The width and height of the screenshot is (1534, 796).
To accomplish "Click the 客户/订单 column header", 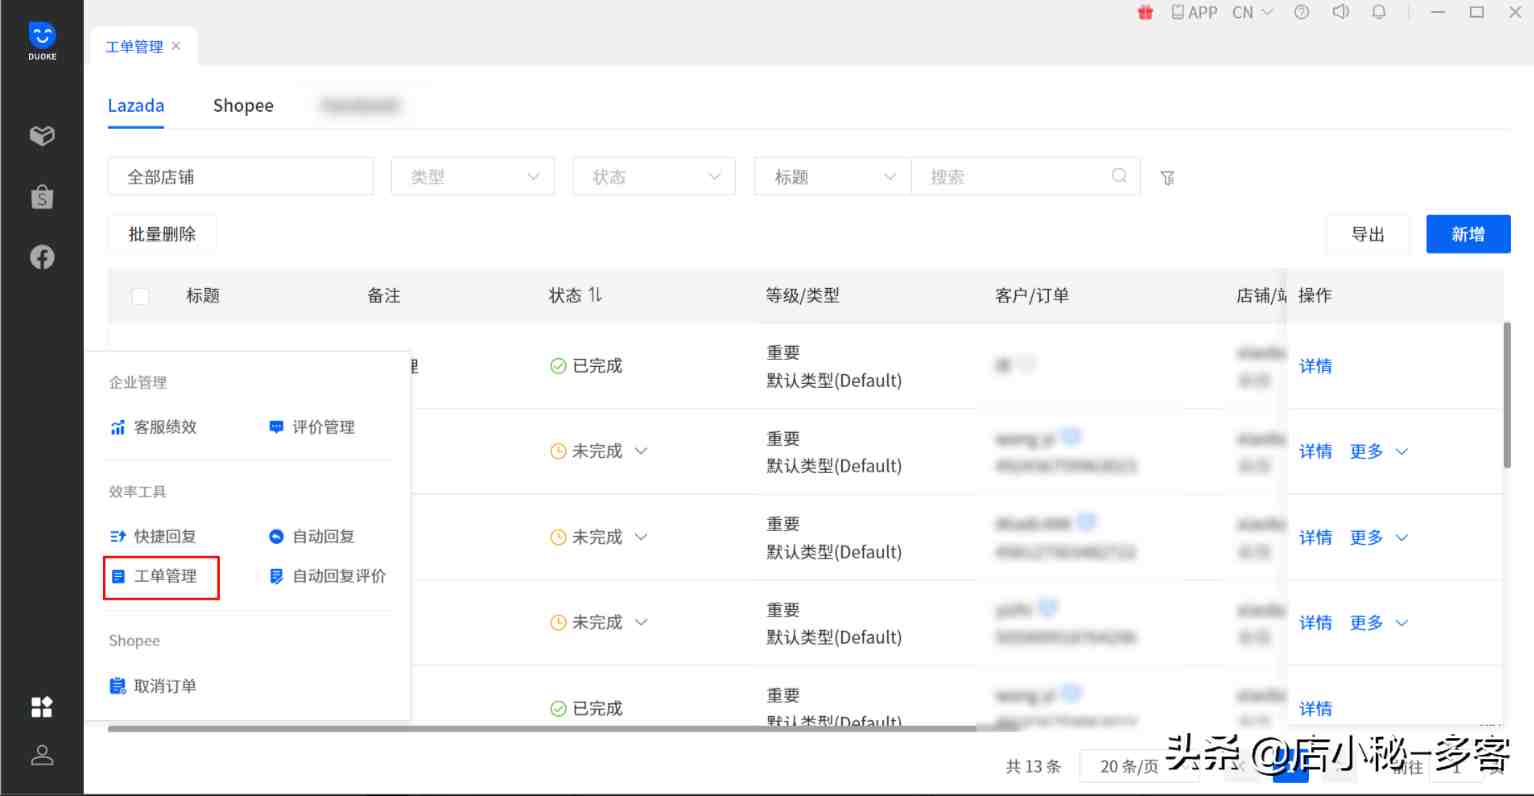I will [x=1032, y=296].
